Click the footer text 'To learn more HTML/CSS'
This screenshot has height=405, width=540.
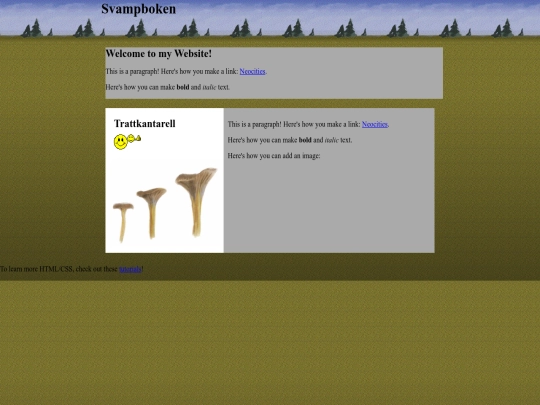pos(36,269)
